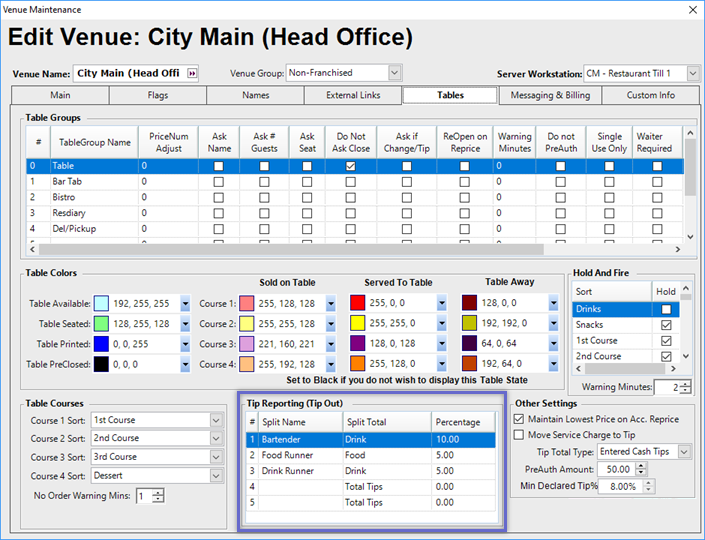
Task: Toggle Do Not Ask Close for Table row
Action: 351,166
